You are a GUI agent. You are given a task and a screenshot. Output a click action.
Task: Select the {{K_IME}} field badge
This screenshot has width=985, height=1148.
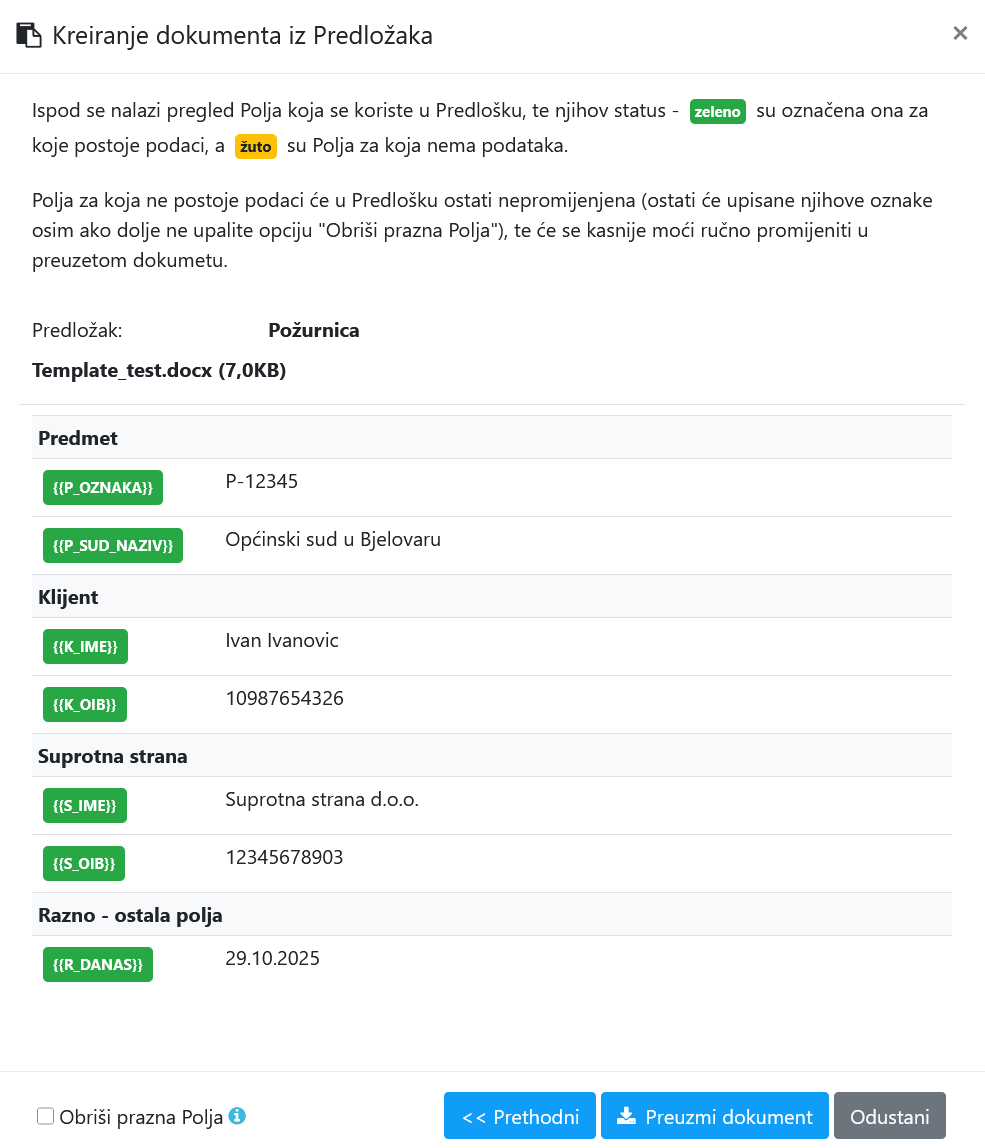85,646
